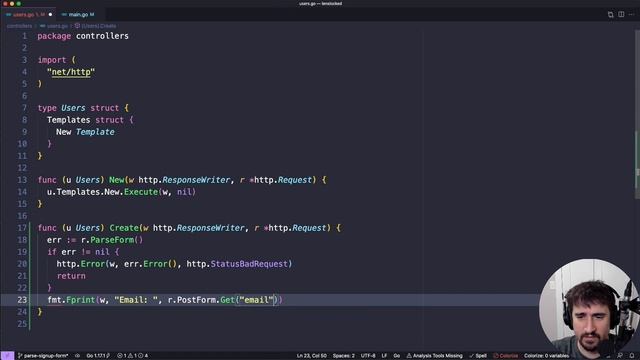Click the return keyword on line 21
The image size is (640, 360).
pyautogui.click(x=71, y=276)
